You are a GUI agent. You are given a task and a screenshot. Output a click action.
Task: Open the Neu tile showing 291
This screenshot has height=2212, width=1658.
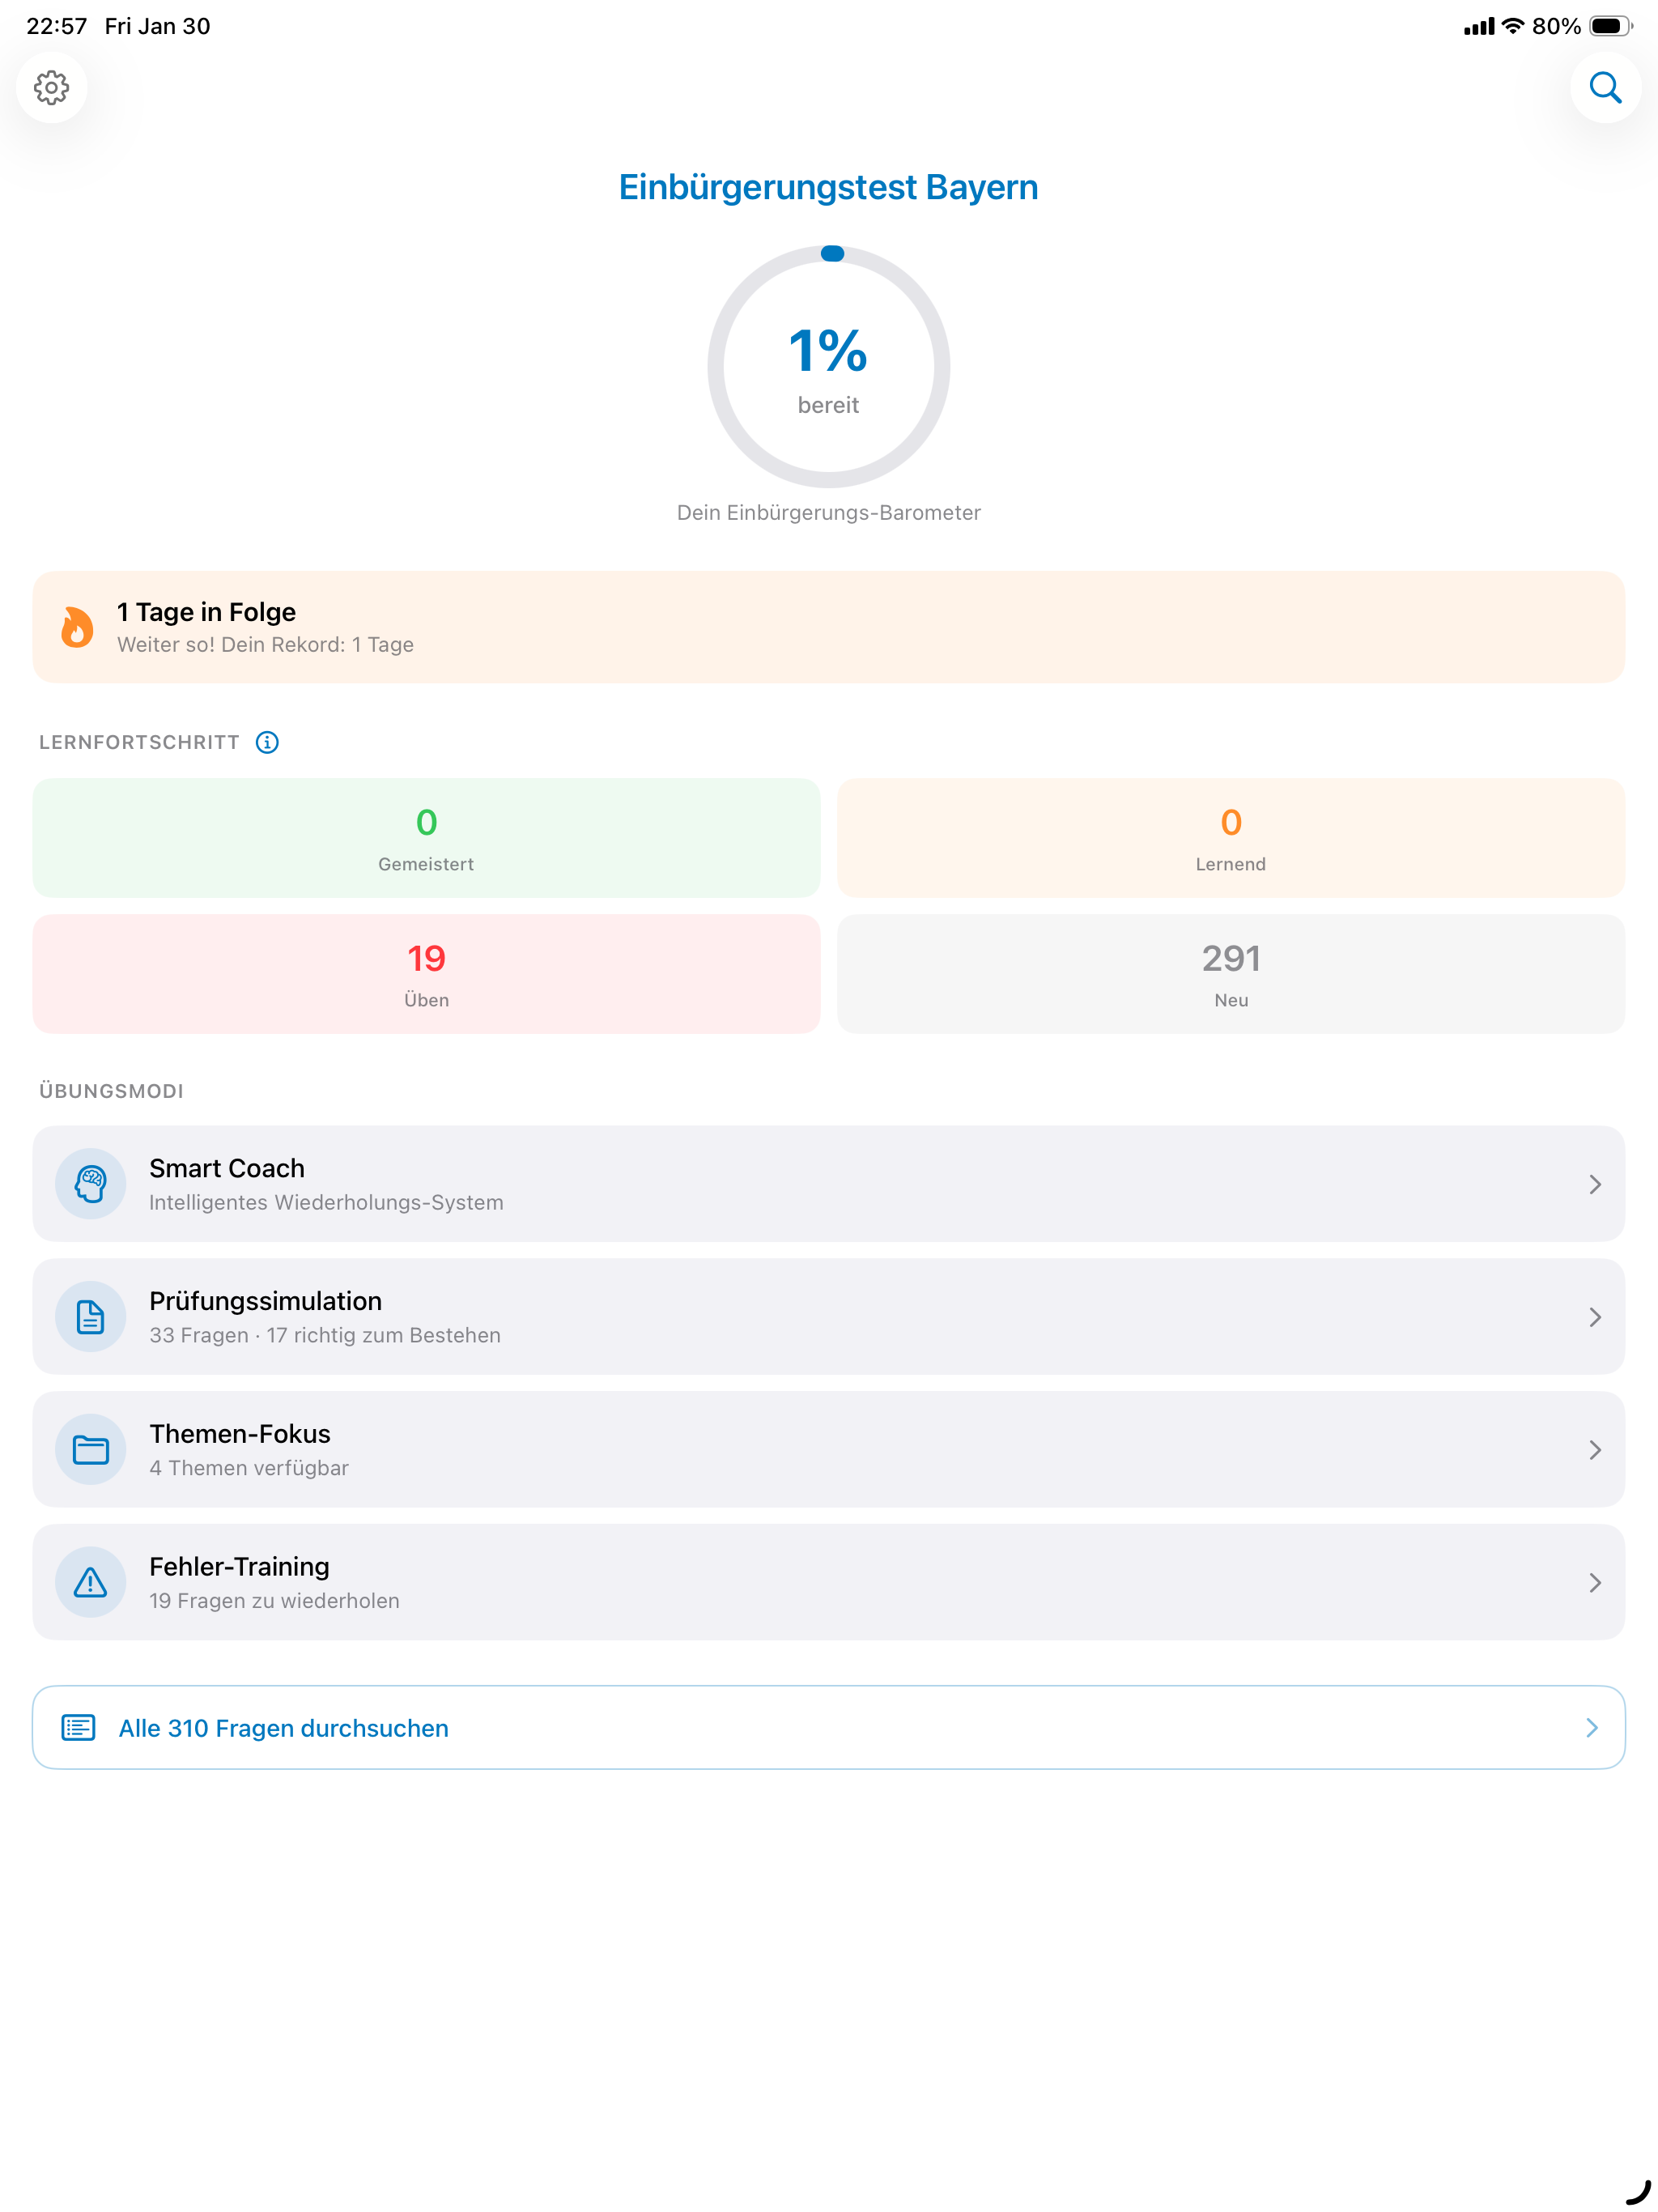[x=1231, y=974]
